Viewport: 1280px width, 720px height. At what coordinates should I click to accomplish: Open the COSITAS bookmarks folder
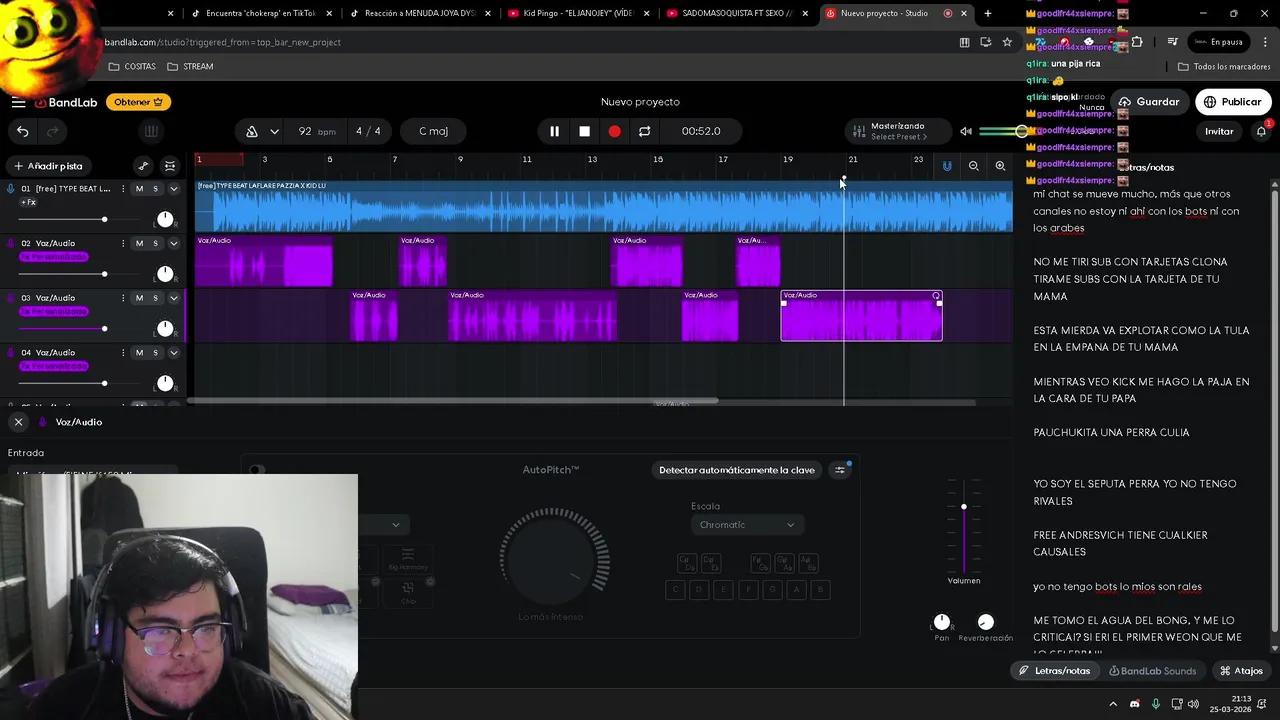tap(132, 66)
